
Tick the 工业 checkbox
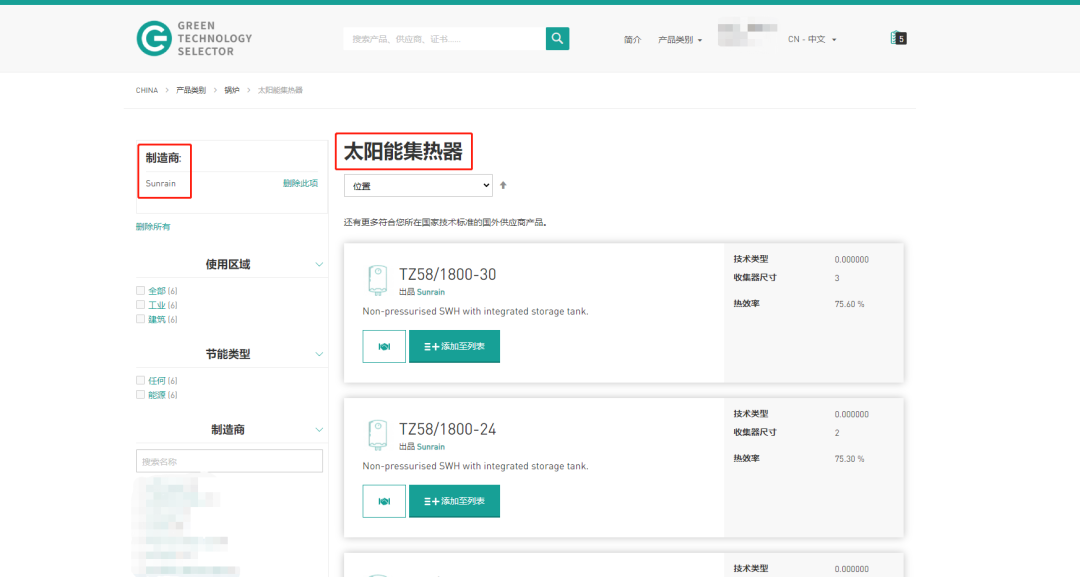coord(141,305)
